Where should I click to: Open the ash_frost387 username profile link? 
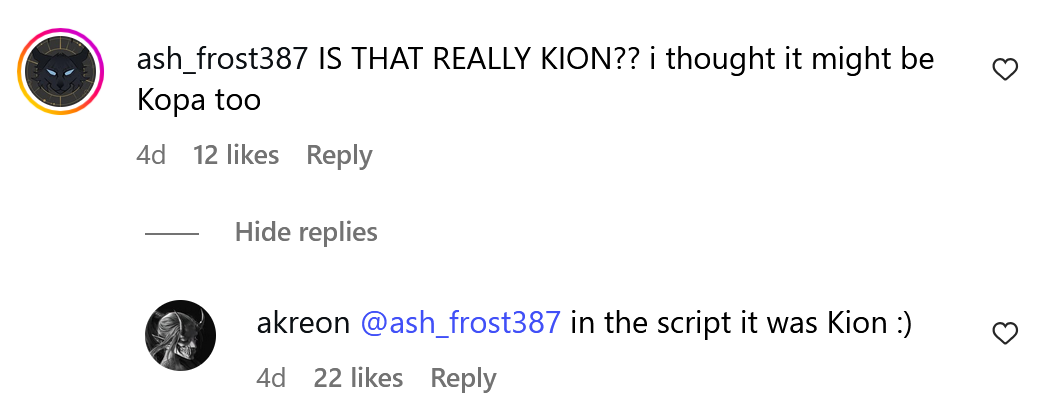pos(221,59)
